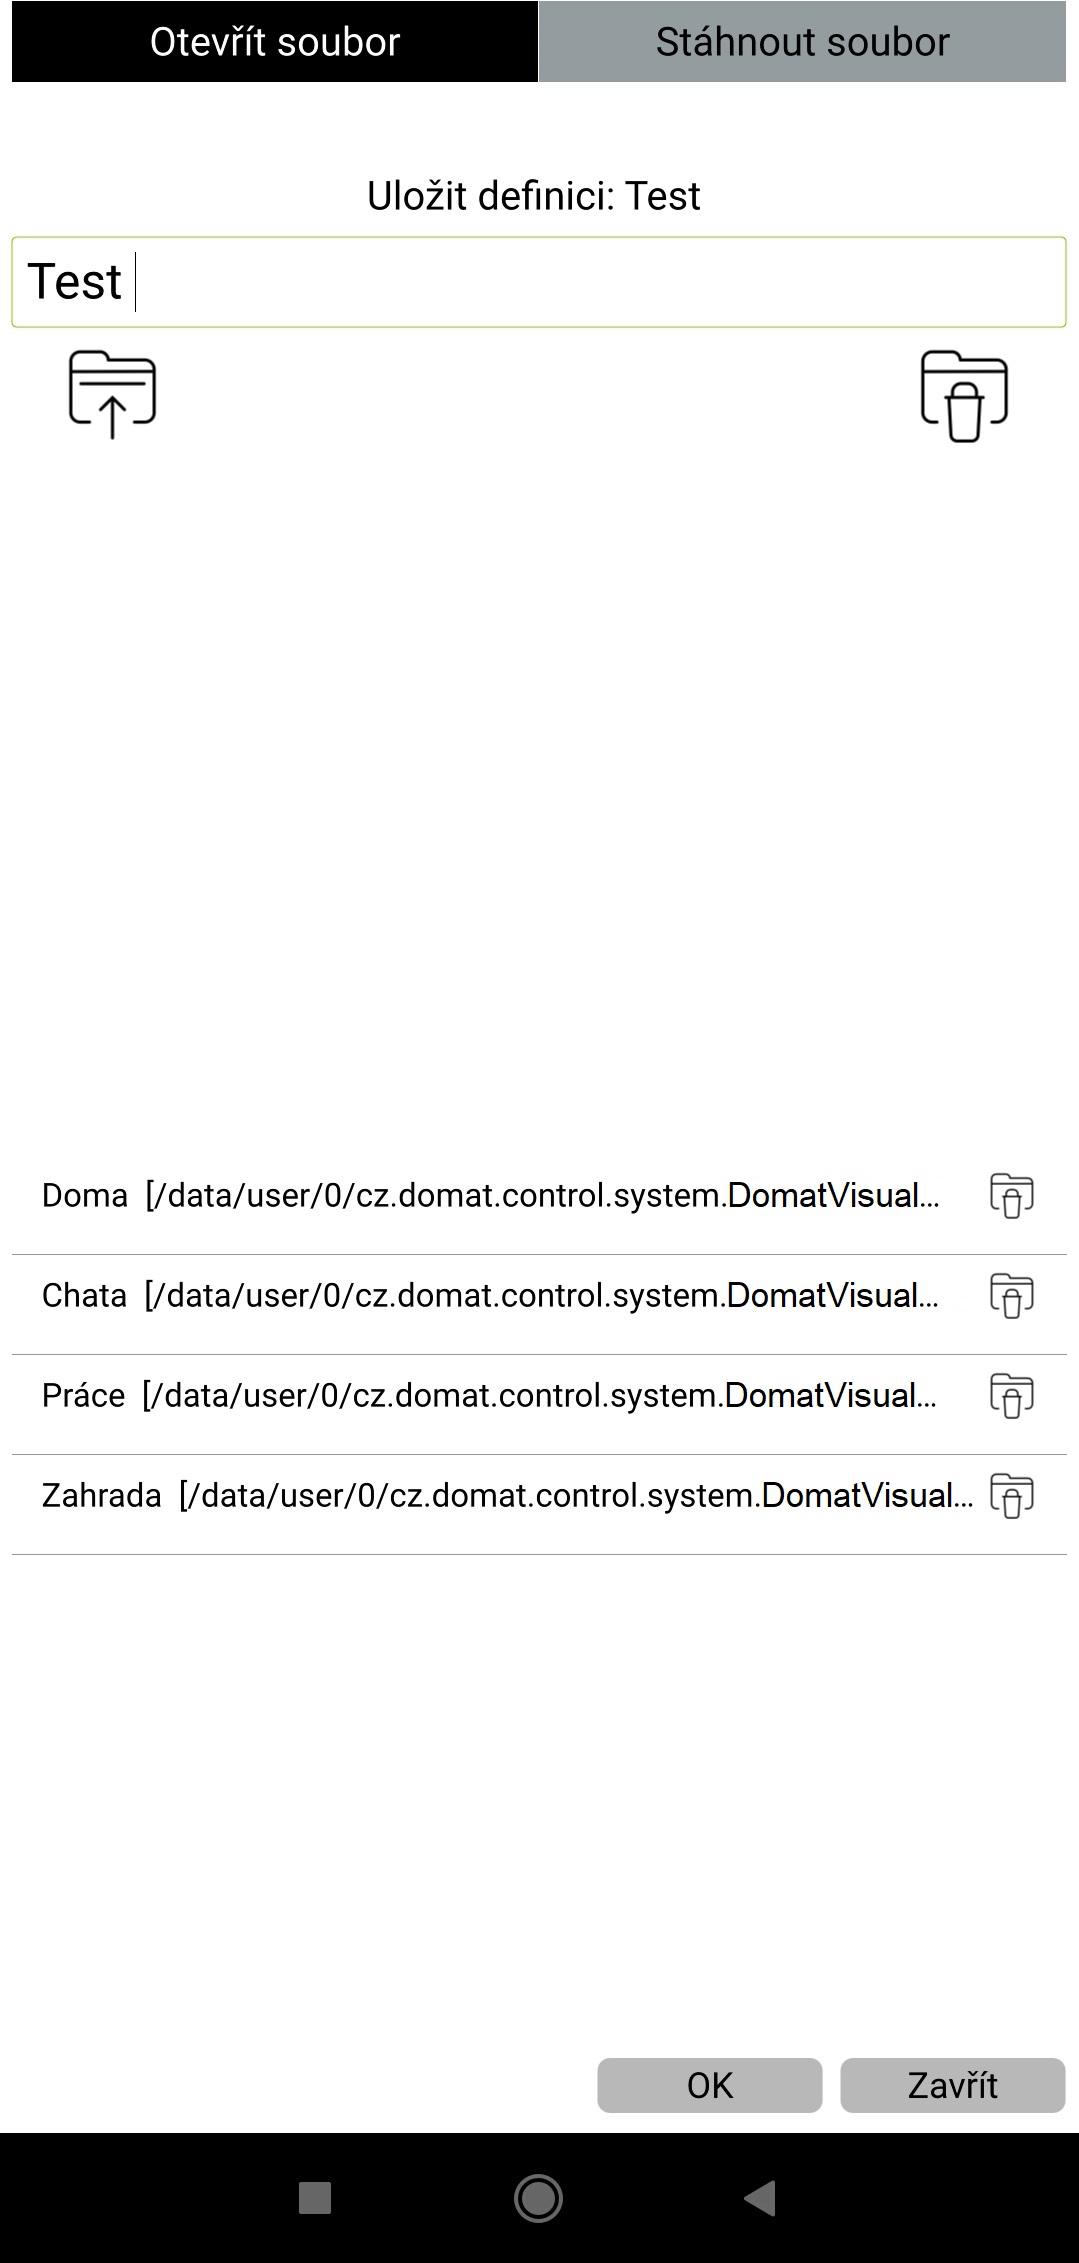The image size is (1079, 2263).
Task: Tap the Android recent apps square
Action: tap(315, 2198)
